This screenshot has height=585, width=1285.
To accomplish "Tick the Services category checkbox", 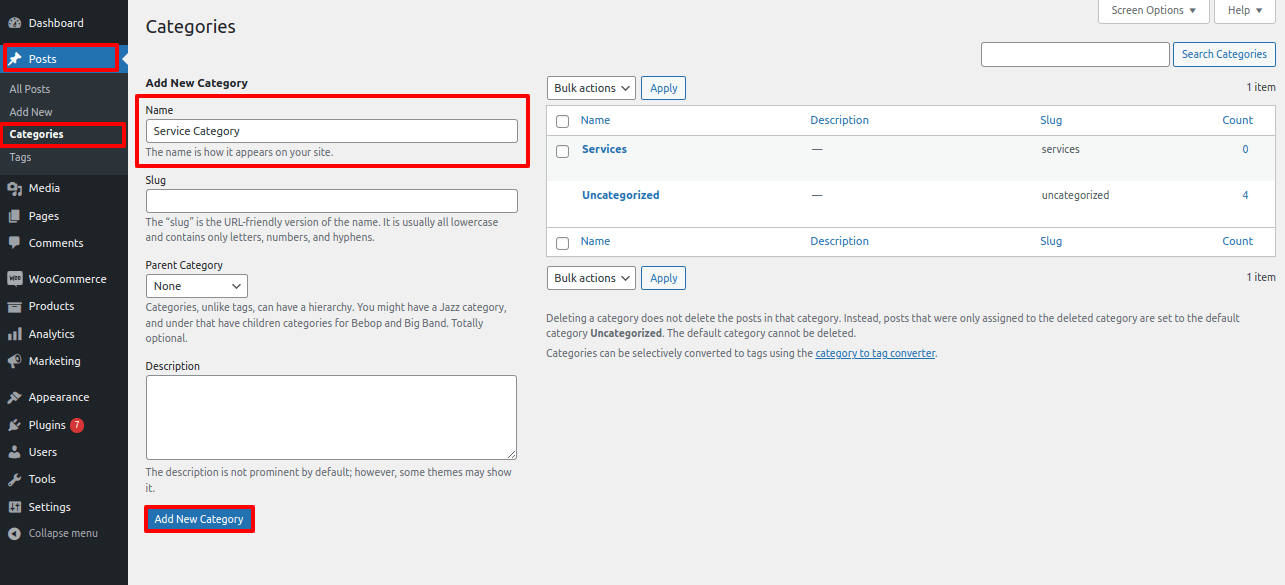I will tap(562, 151).
